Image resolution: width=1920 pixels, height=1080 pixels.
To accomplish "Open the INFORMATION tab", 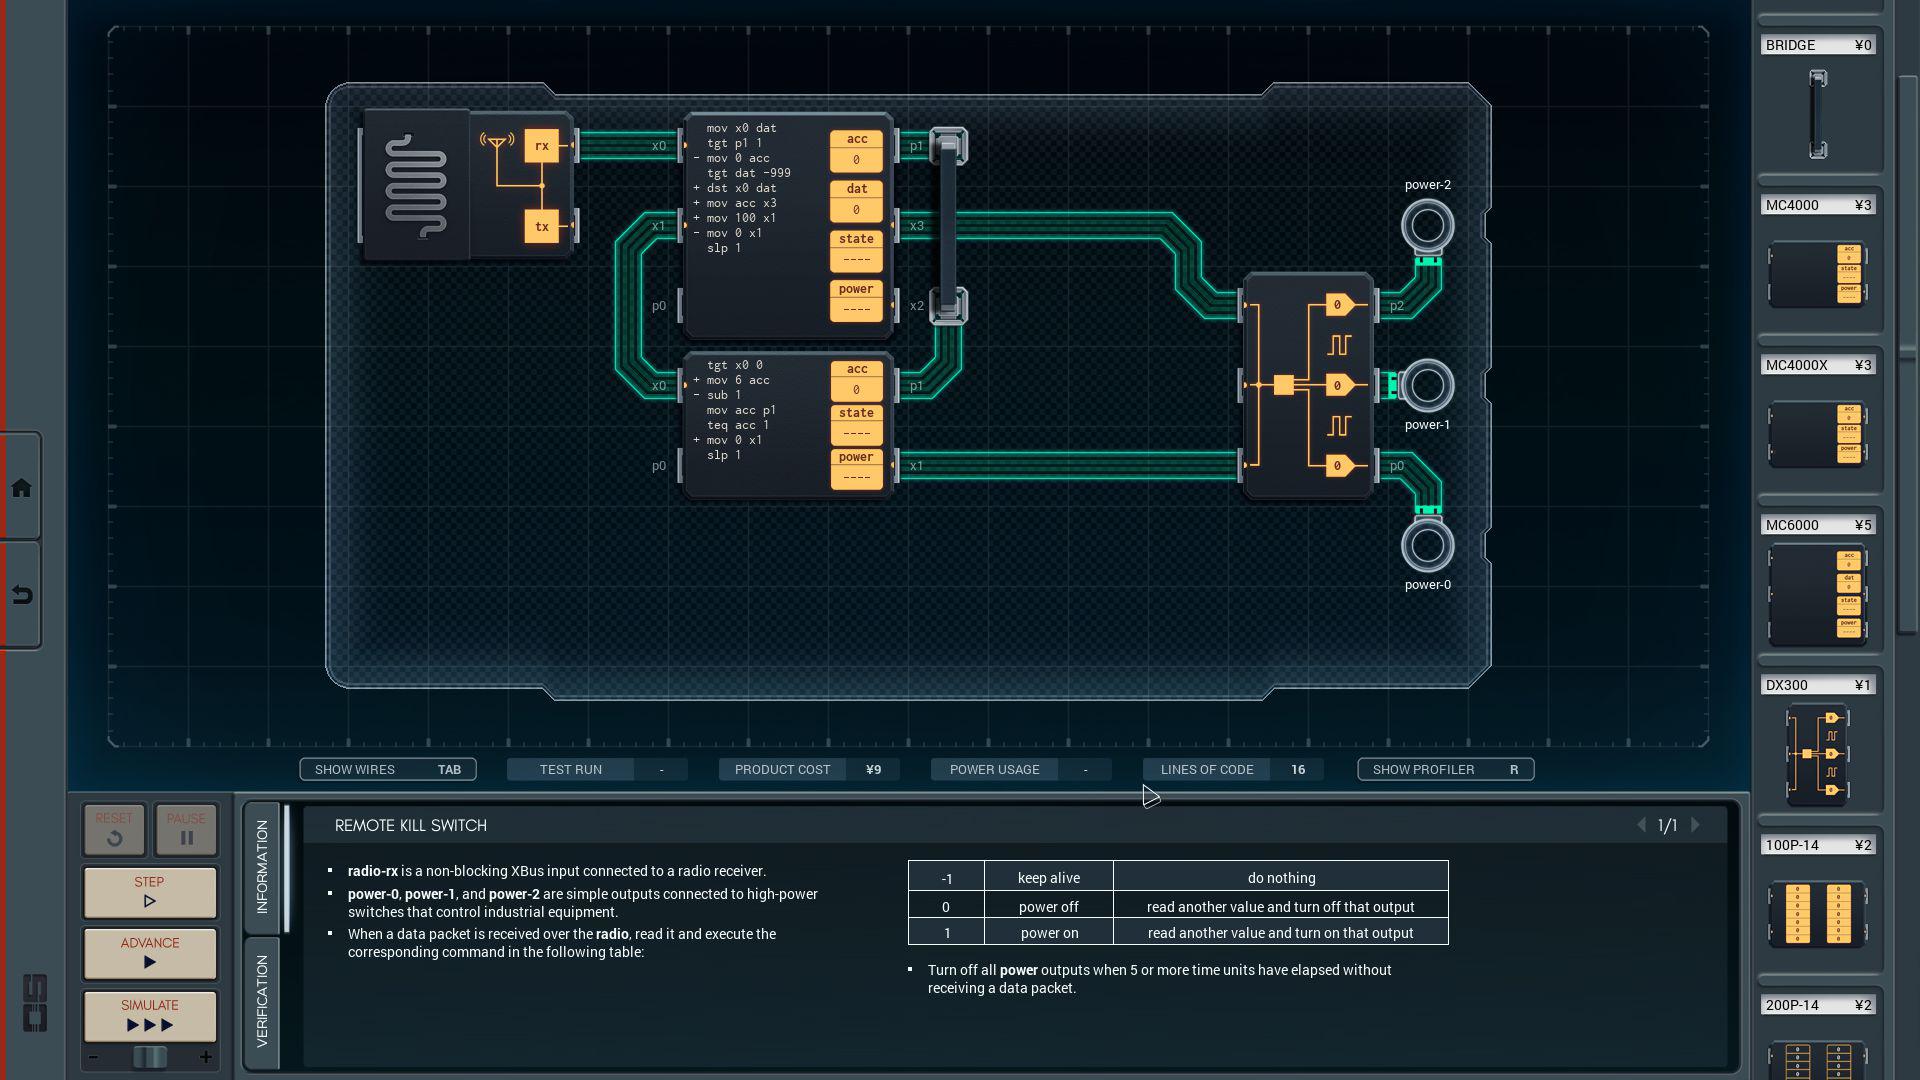I will coord(263,860).
